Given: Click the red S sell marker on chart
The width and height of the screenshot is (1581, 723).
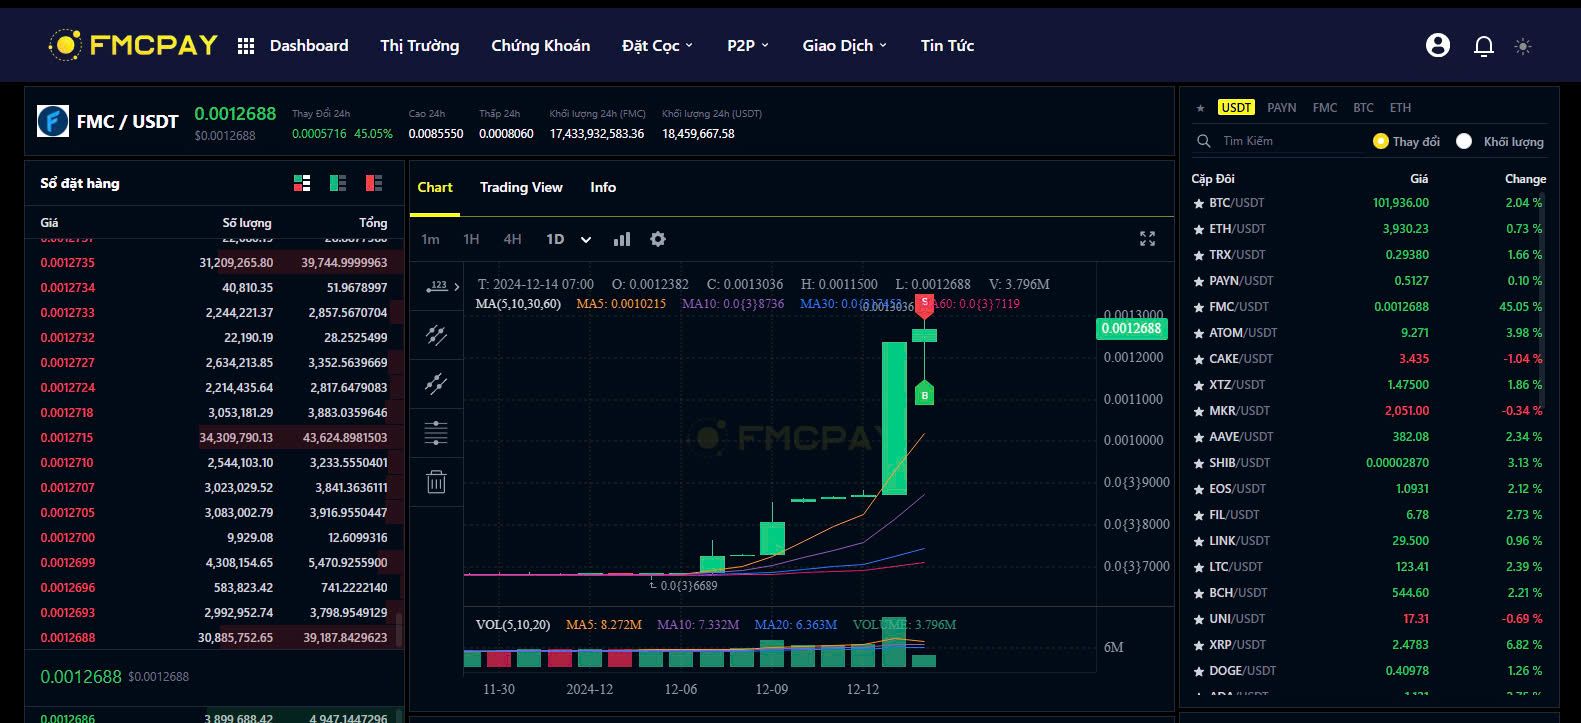Looking at the screenshot, I should coord(924,306).
